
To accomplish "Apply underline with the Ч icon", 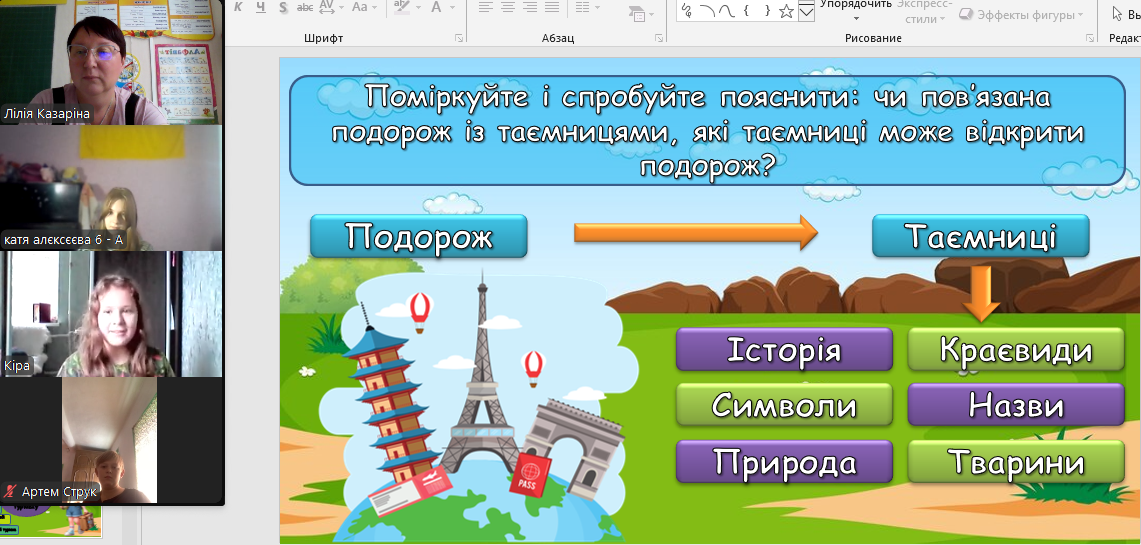I will point(260,8).
